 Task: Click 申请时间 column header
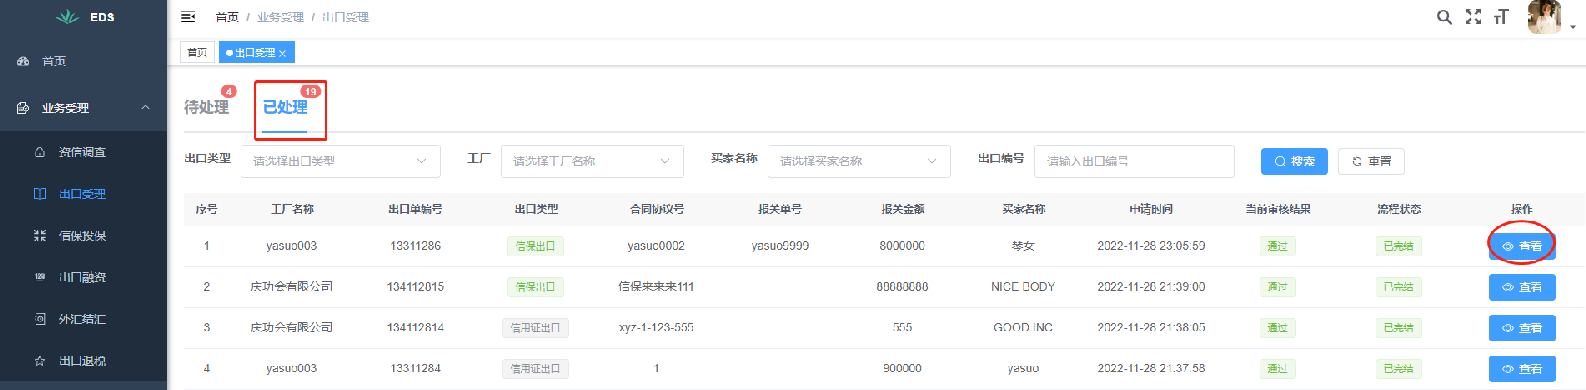coord(1151,209)
